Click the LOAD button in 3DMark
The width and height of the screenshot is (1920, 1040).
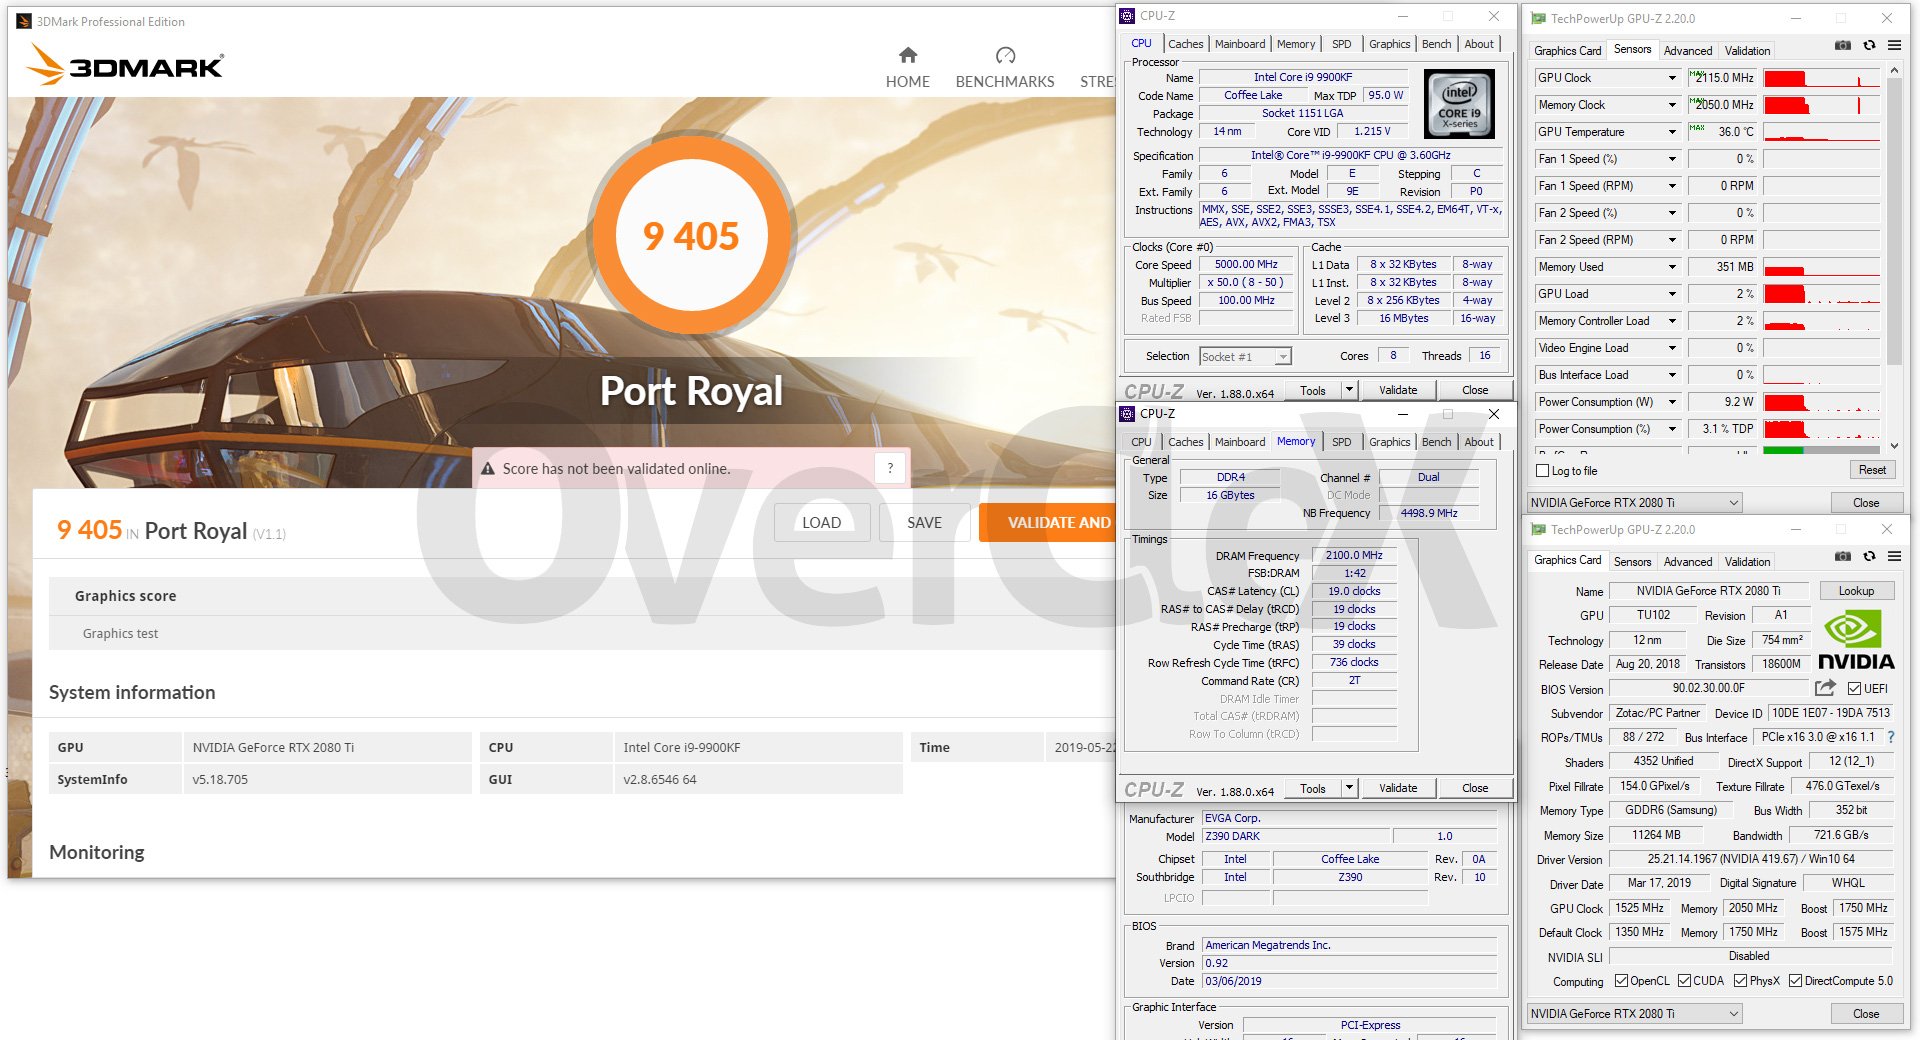[821, 522]
